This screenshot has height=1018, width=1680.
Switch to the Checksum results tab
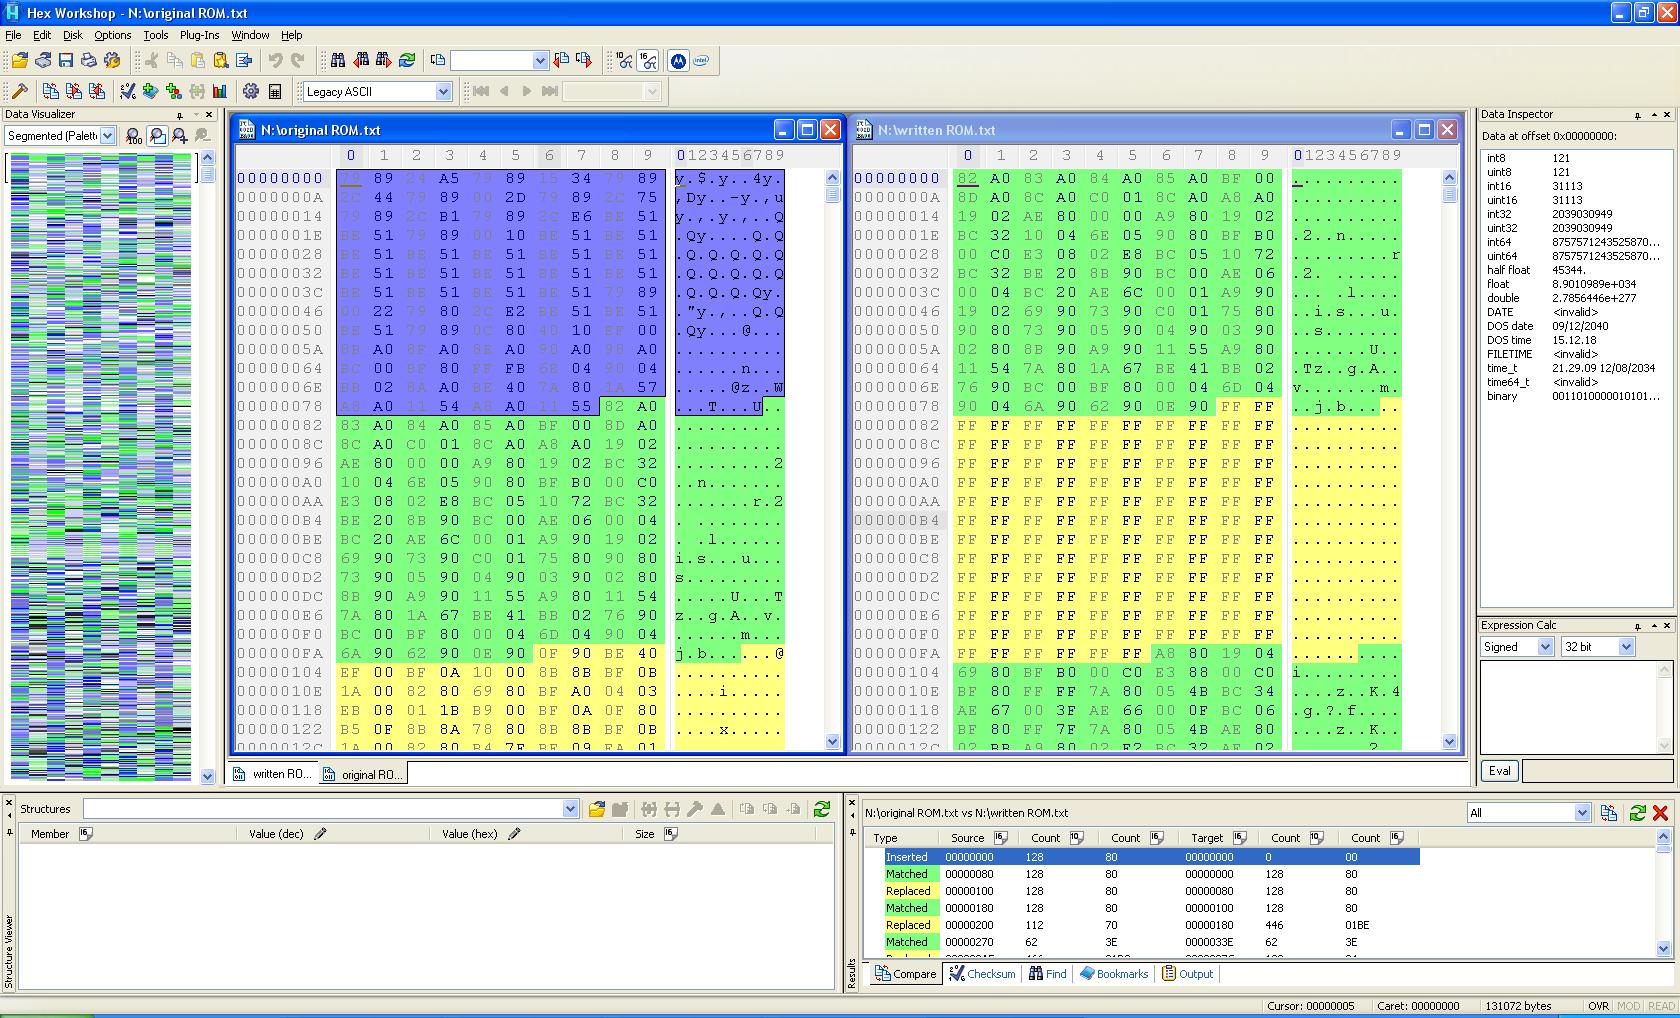982,974
